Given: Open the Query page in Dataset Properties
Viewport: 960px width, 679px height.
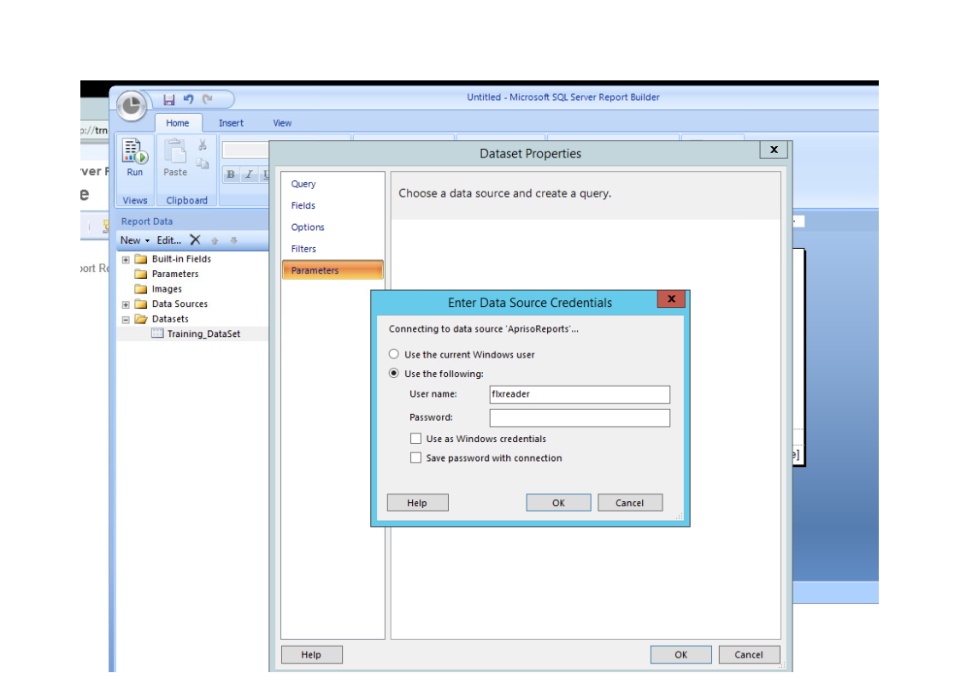Looking at the screenshot, I should click(332, 184).
